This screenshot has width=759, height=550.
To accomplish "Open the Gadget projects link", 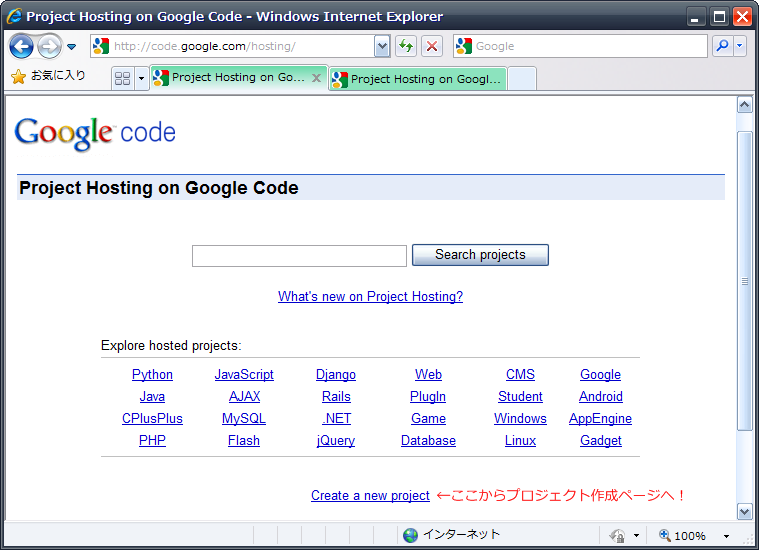I will coord(601,441).
